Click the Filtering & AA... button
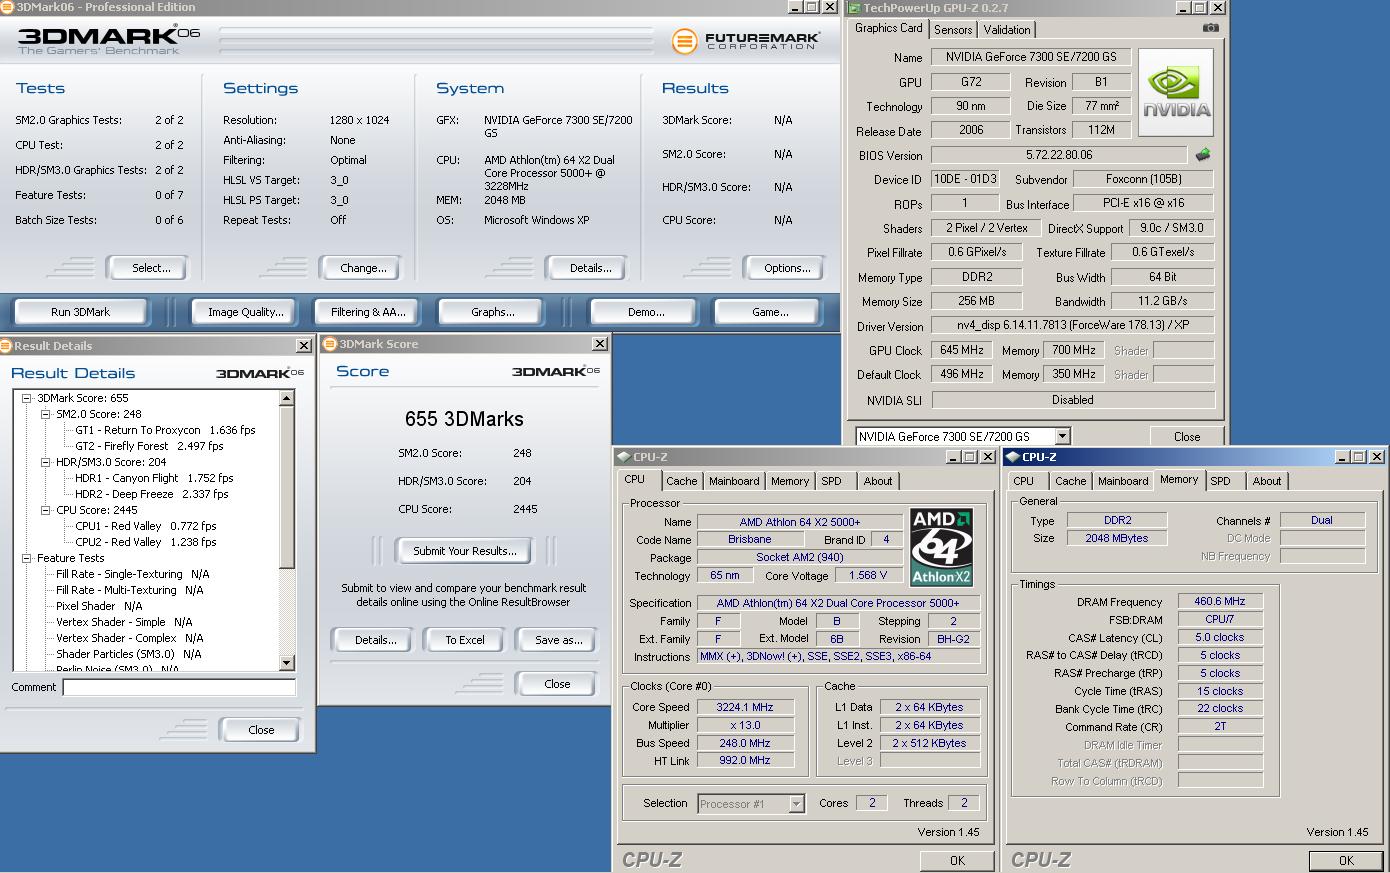Viewport: 1390px width, 873px height. [368, 312]
